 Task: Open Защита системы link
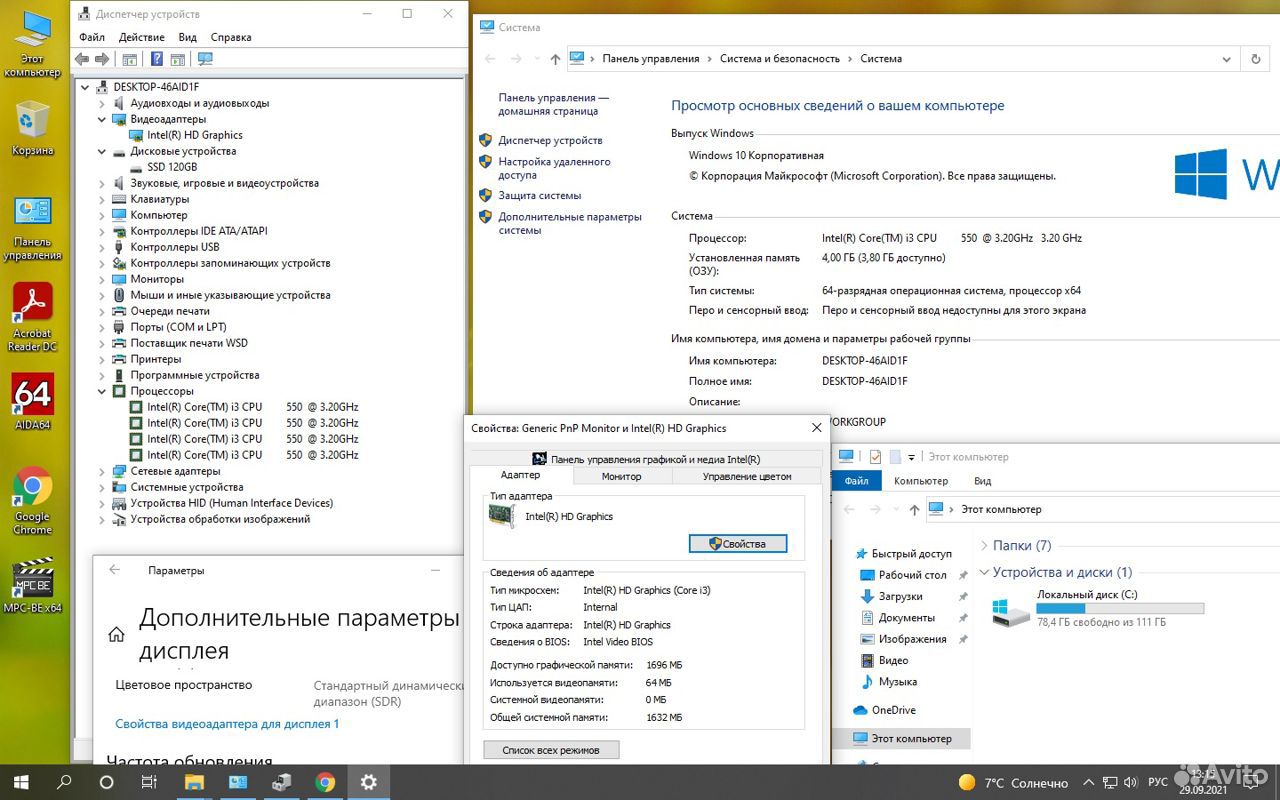540,196
